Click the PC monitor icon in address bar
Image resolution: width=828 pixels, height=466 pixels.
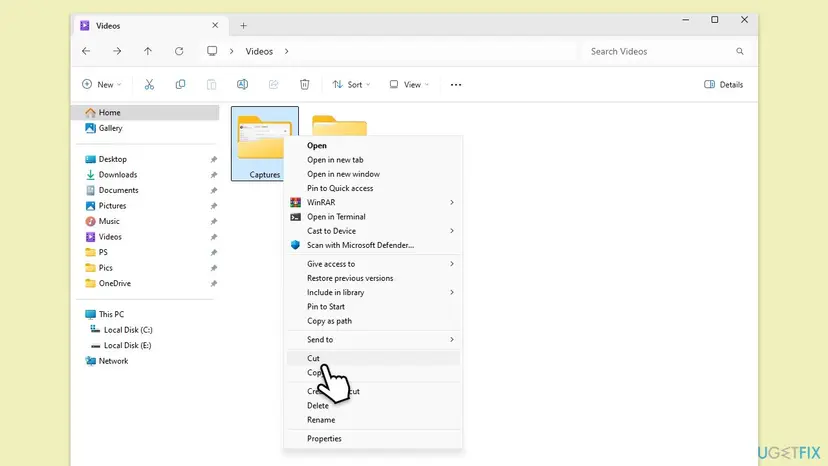point(212,51)
